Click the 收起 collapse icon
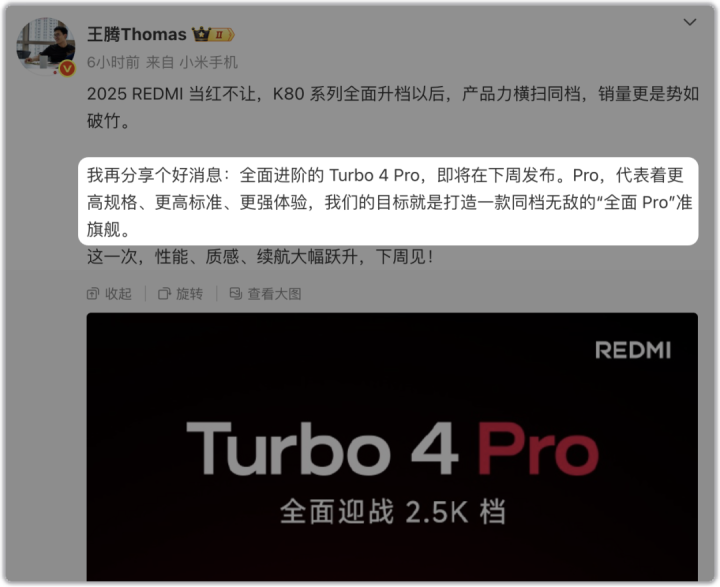 coord(93,294)
